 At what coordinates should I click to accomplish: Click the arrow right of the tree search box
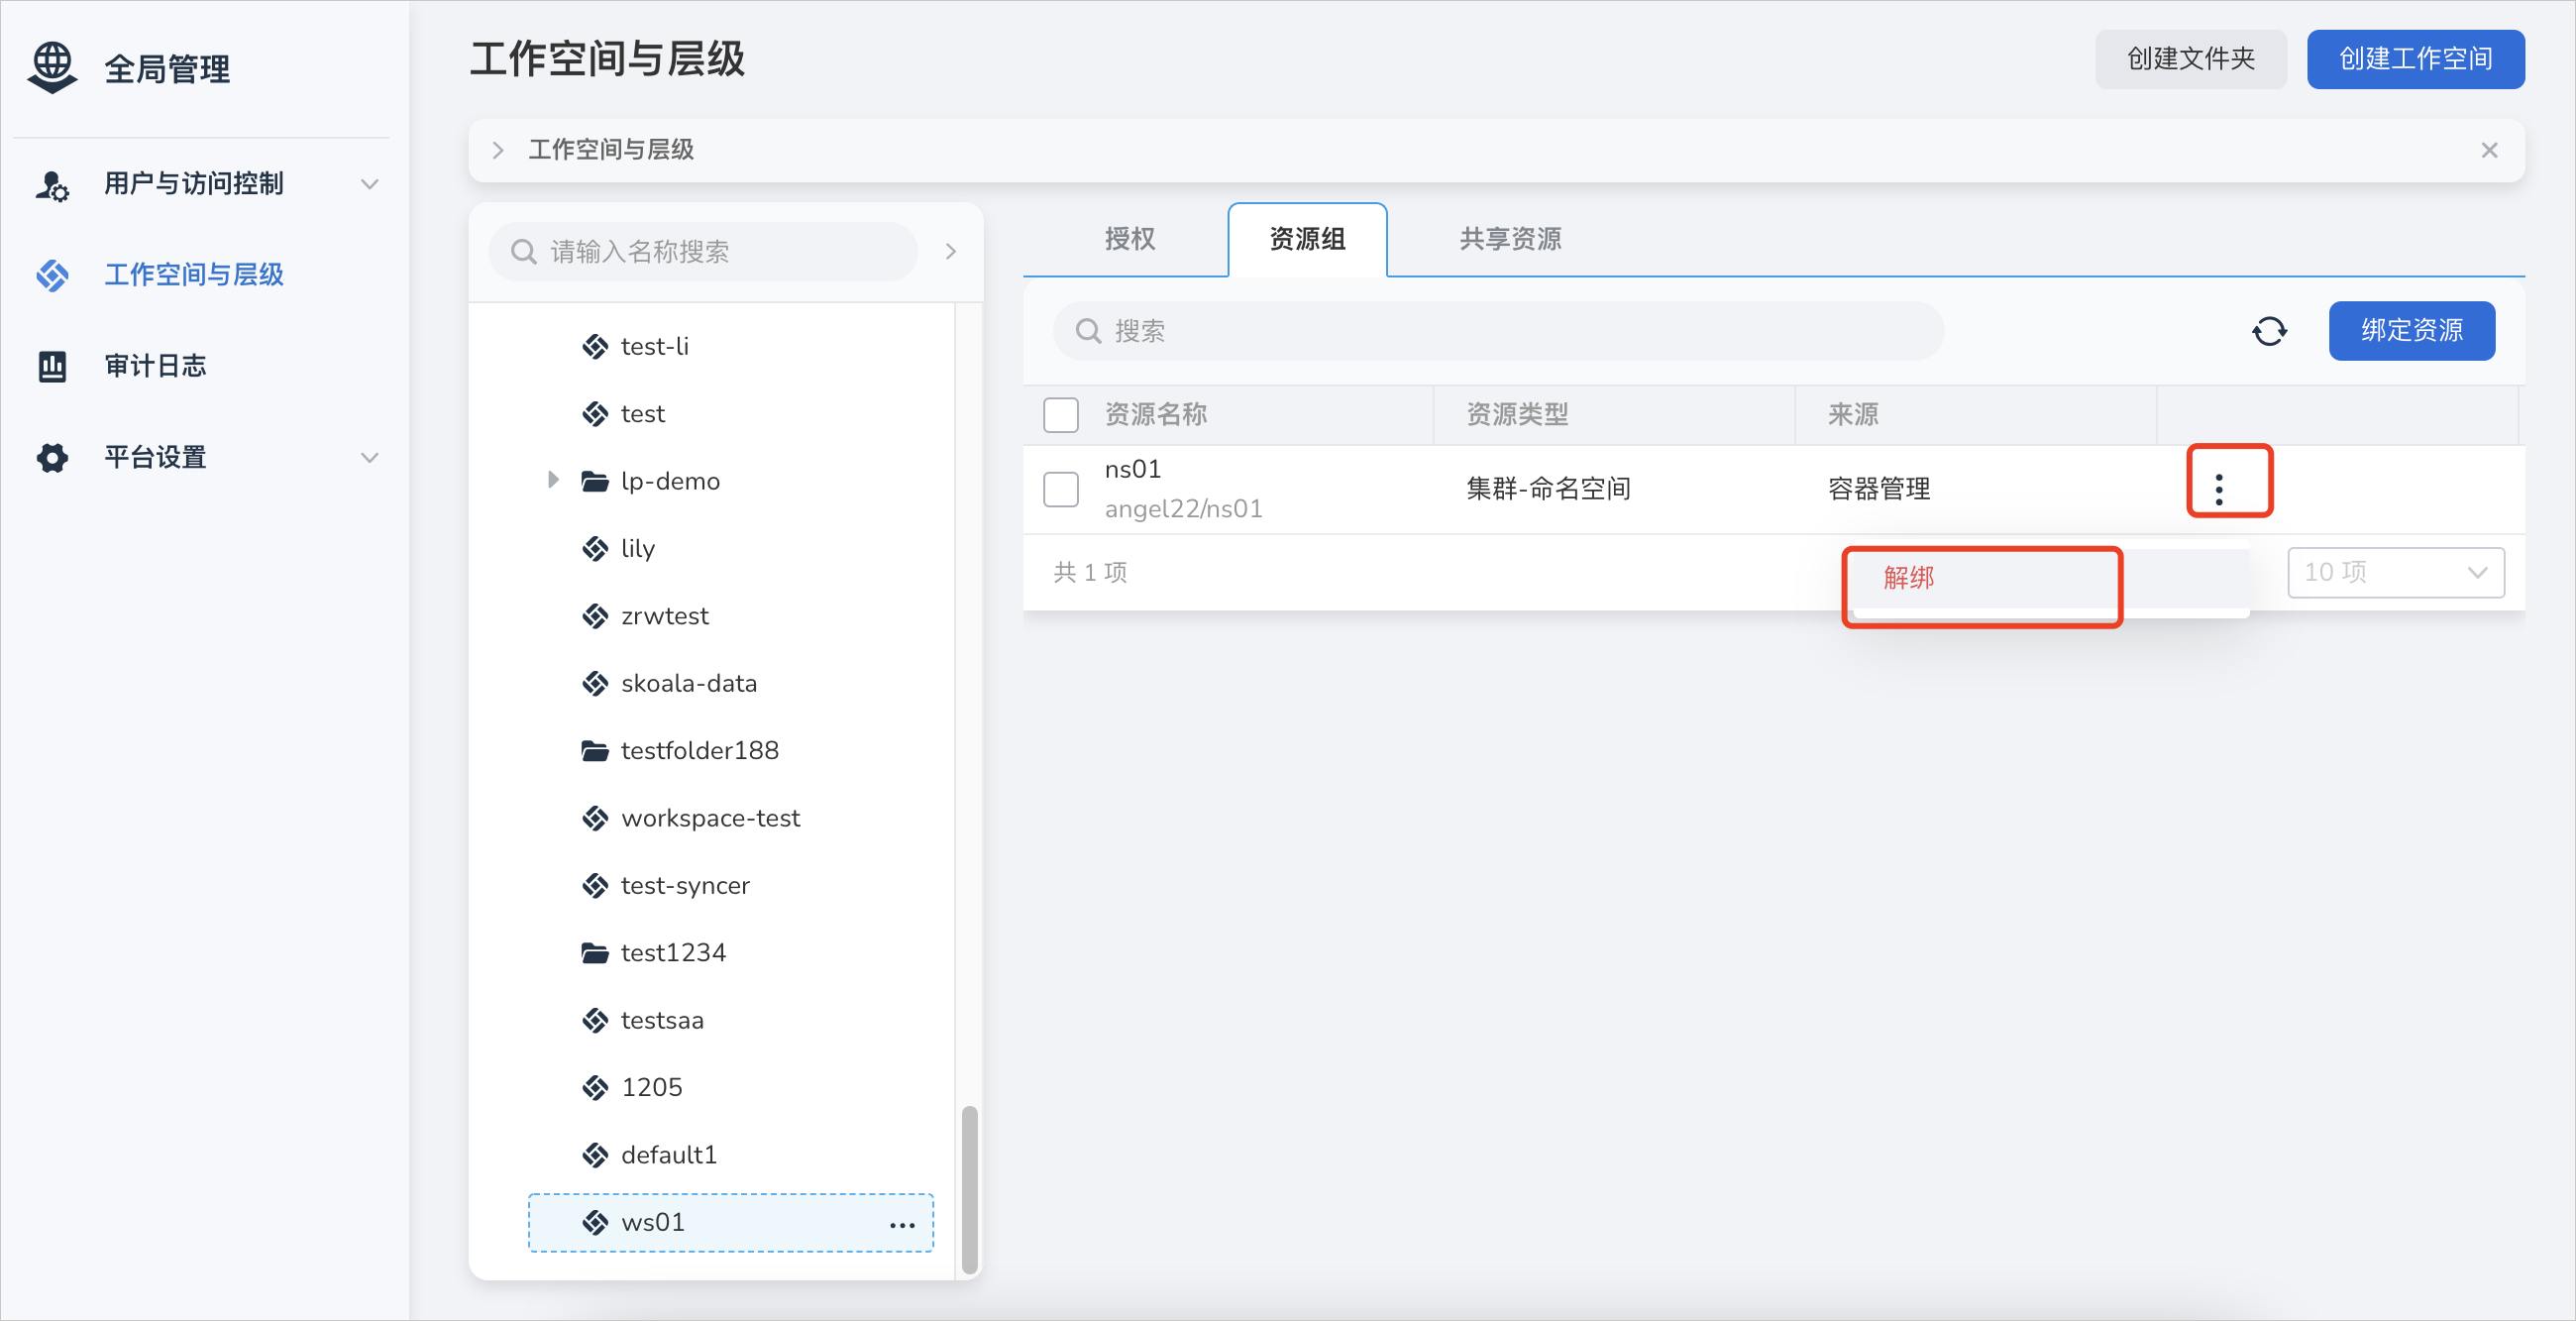950,252
